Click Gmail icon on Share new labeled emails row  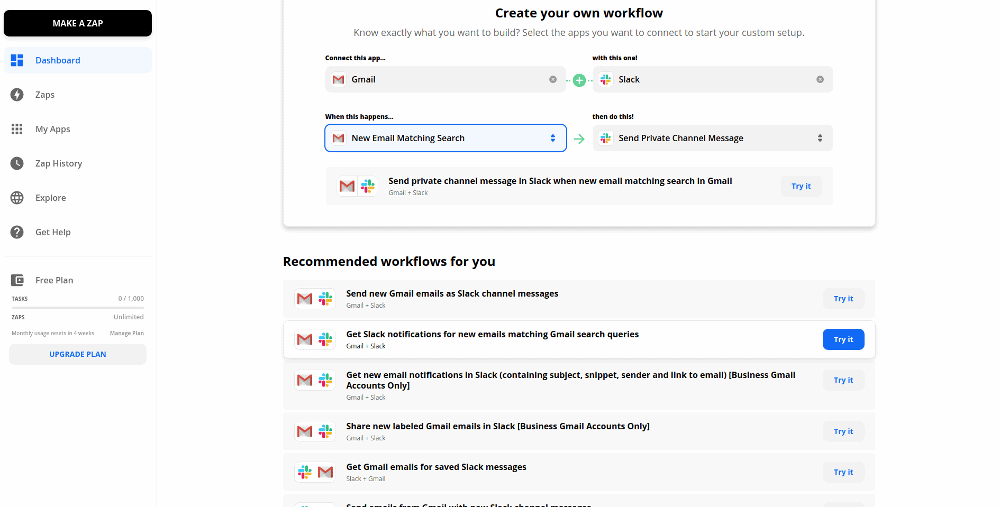pos(305,431)
